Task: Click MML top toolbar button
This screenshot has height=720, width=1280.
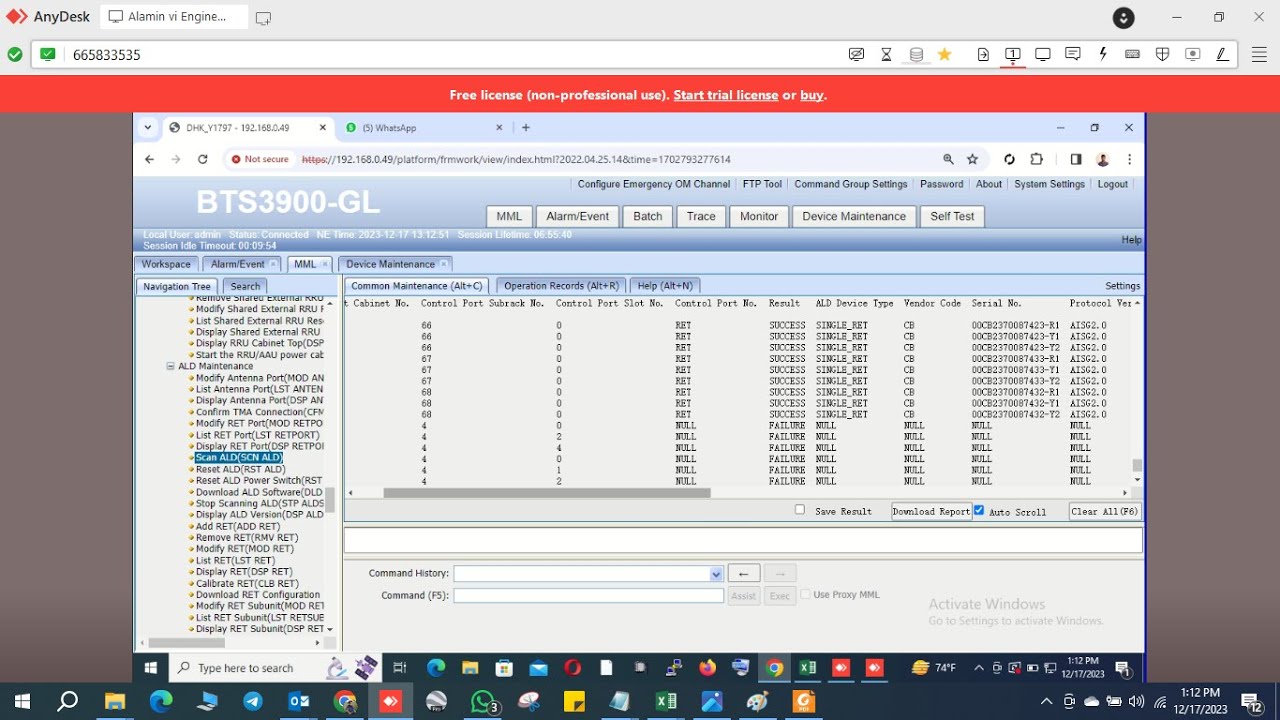Action: 509,216
